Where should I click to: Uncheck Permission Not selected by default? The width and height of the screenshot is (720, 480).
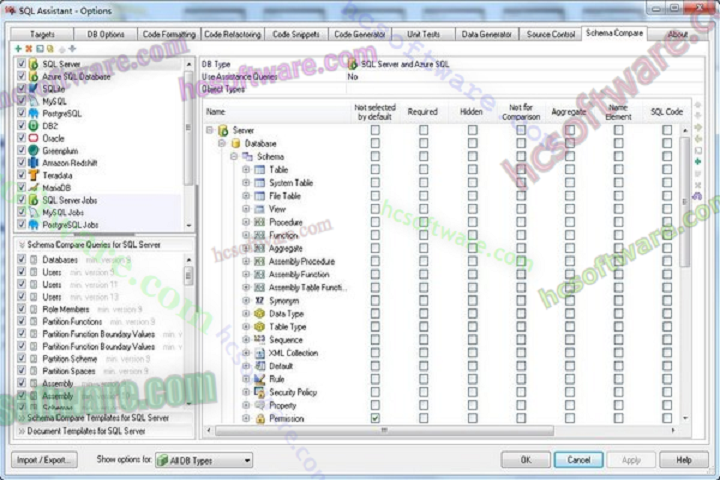click(375, 418)
